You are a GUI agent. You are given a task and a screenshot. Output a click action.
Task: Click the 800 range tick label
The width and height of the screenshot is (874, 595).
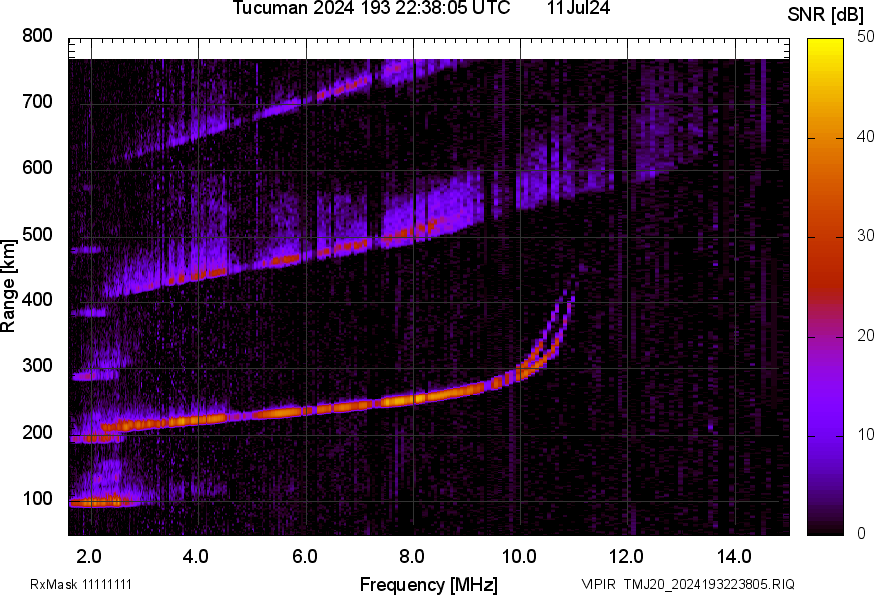coord(37,36)
